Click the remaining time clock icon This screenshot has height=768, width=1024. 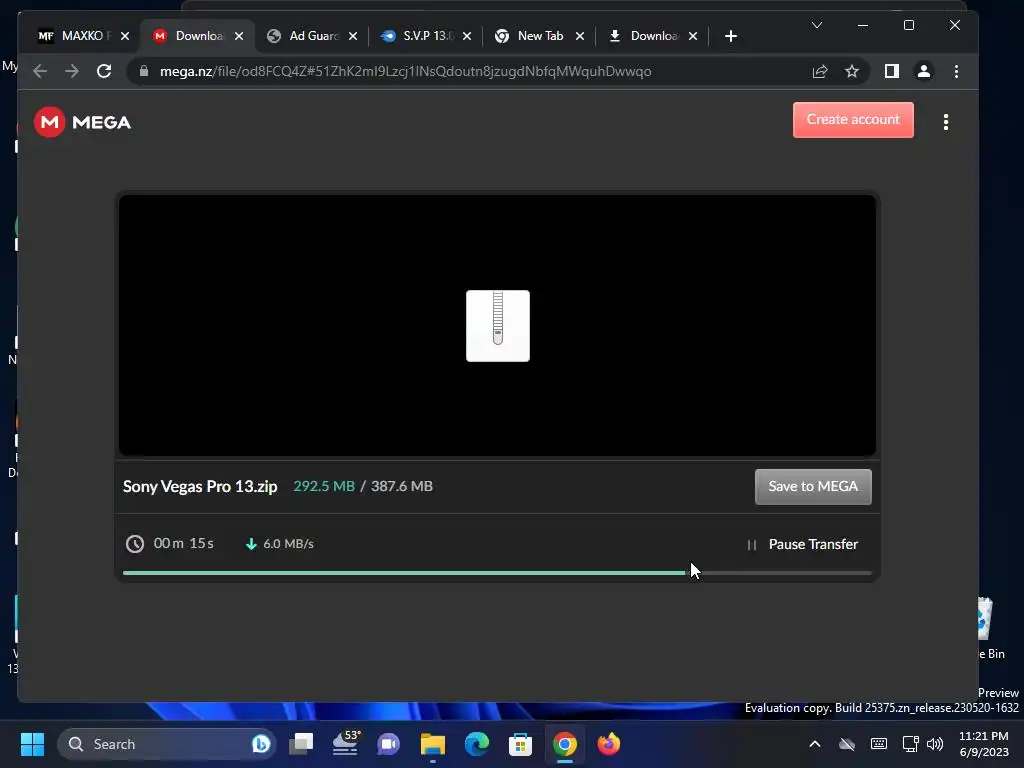point(135,544)
